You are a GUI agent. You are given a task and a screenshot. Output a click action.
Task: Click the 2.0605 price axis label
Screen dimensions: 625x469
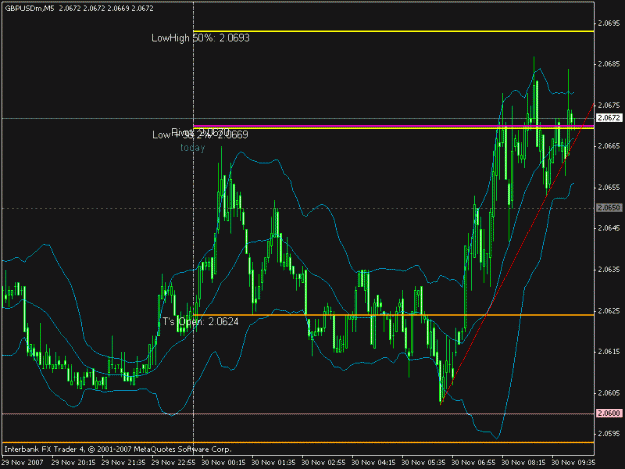click(609, 393)
